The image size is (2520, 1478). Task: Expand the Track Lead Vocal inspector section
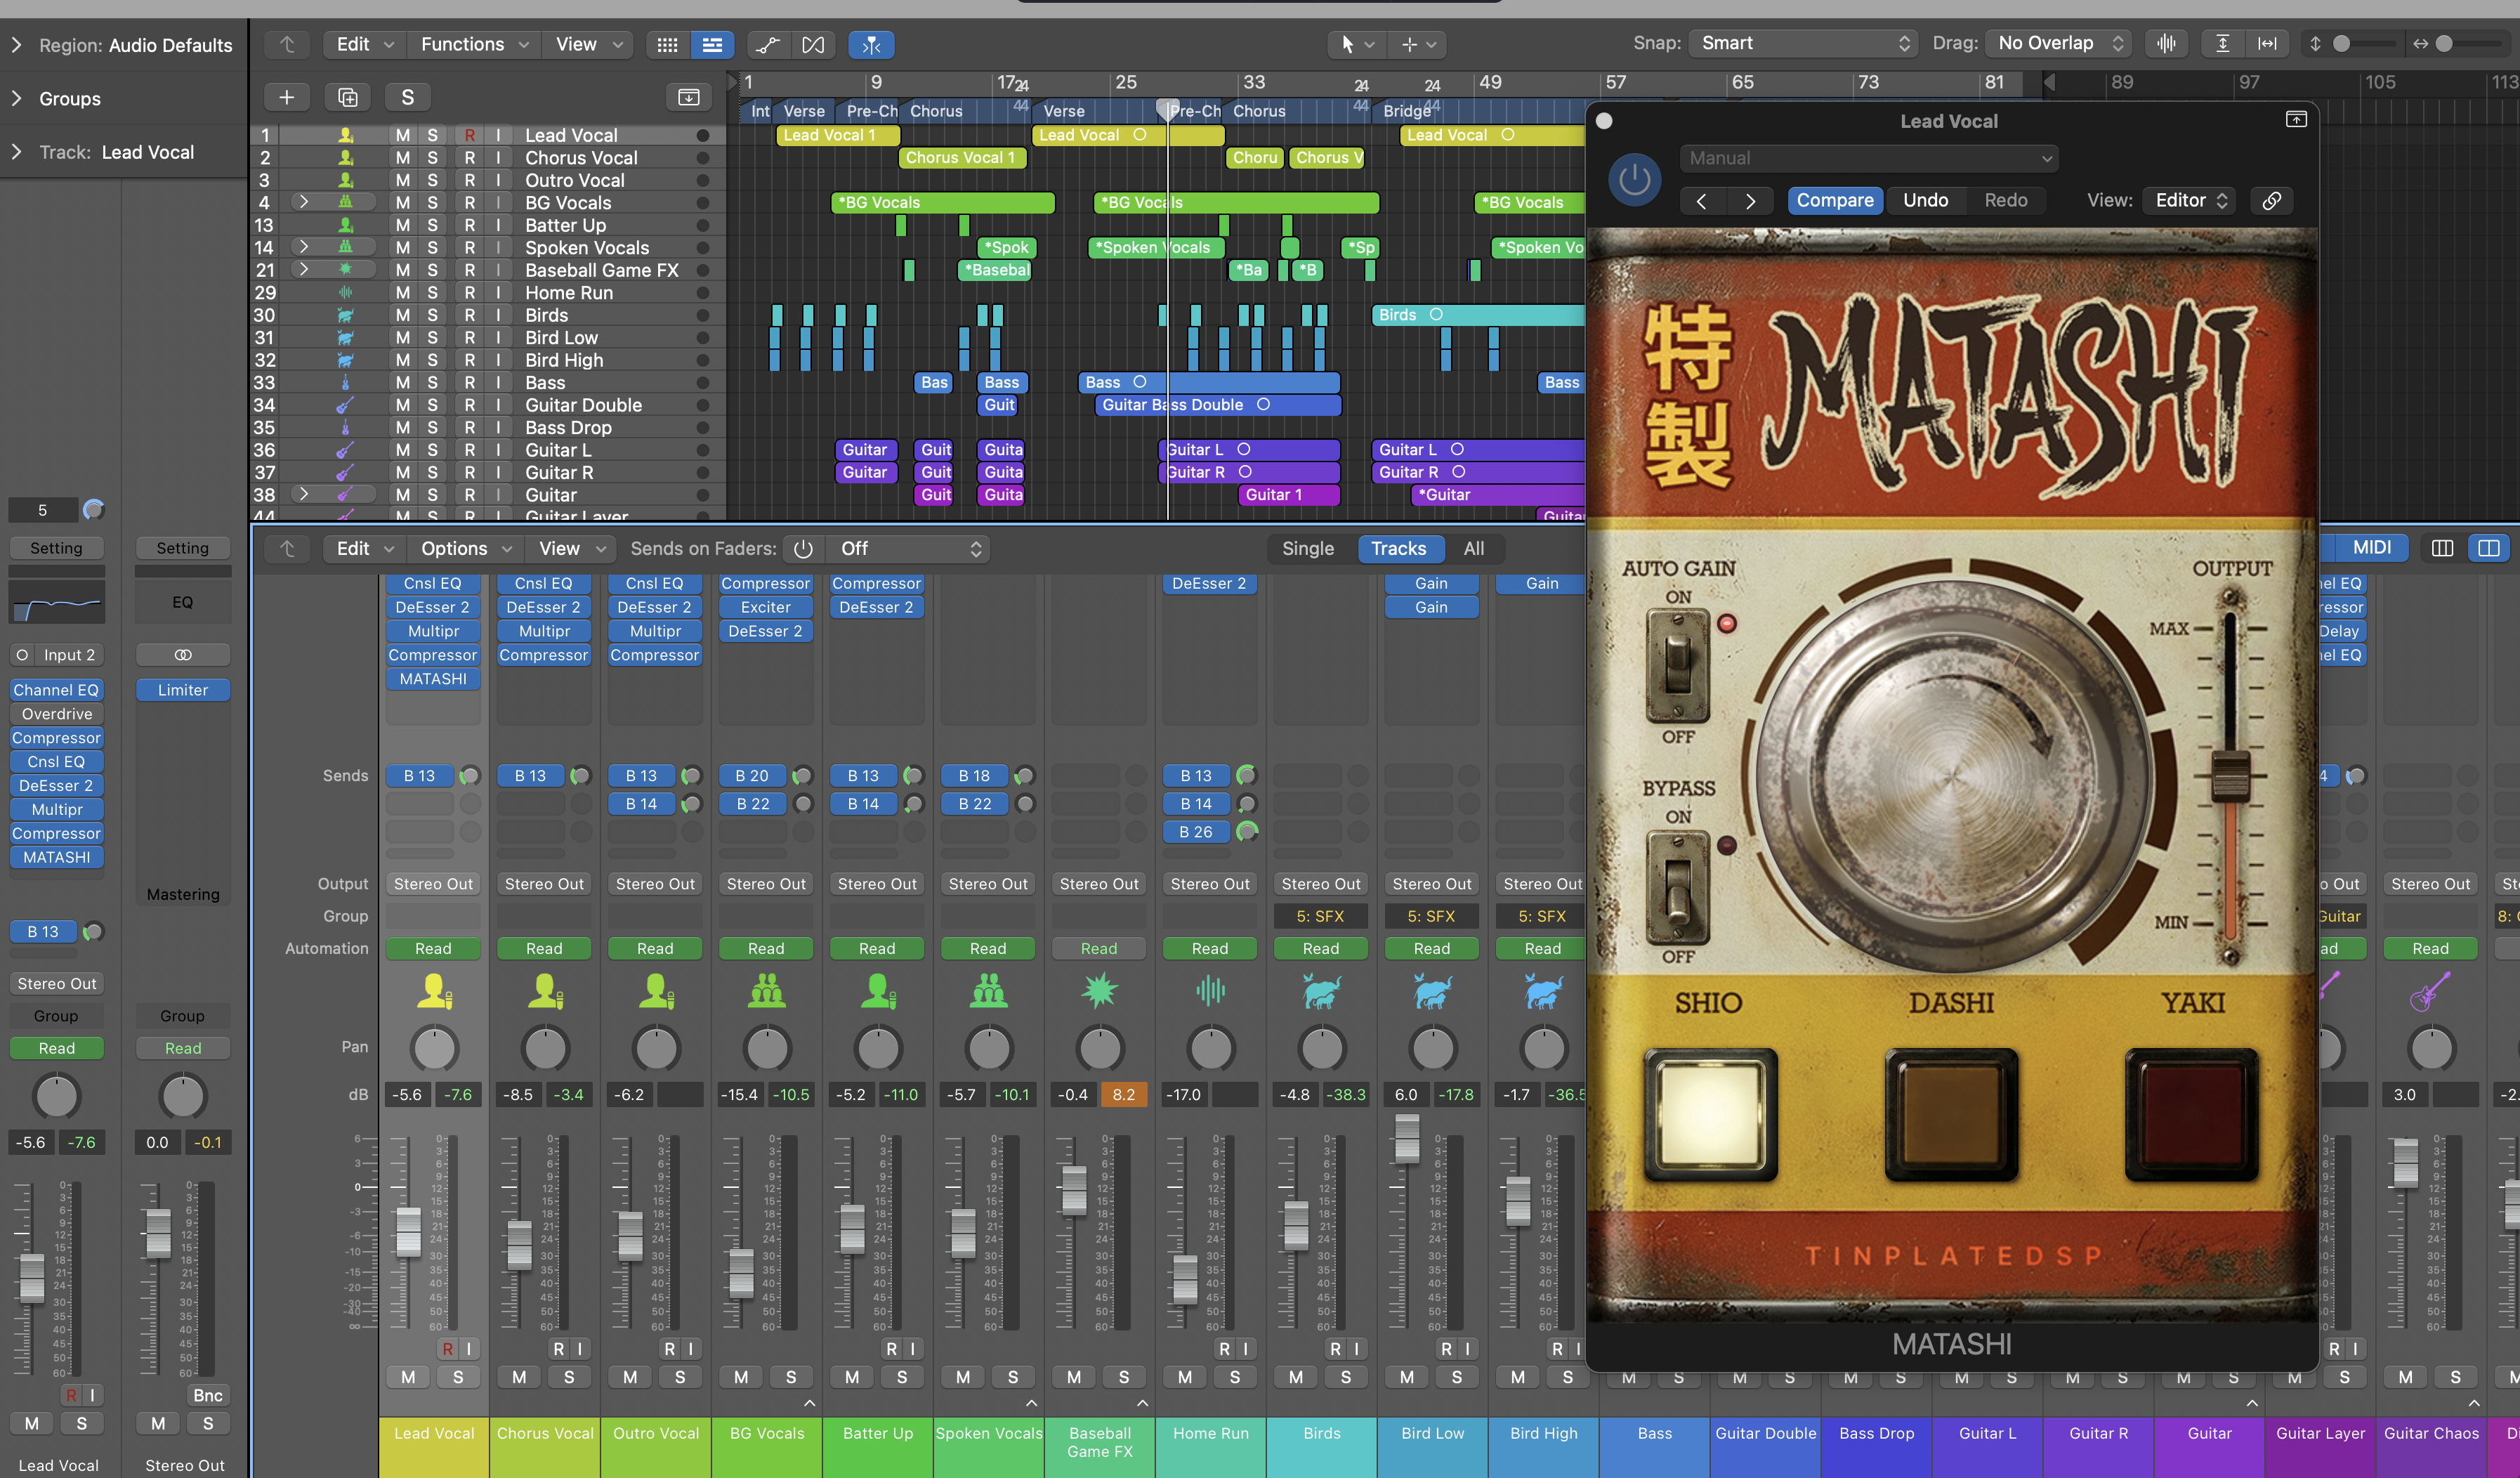[16, 152]
